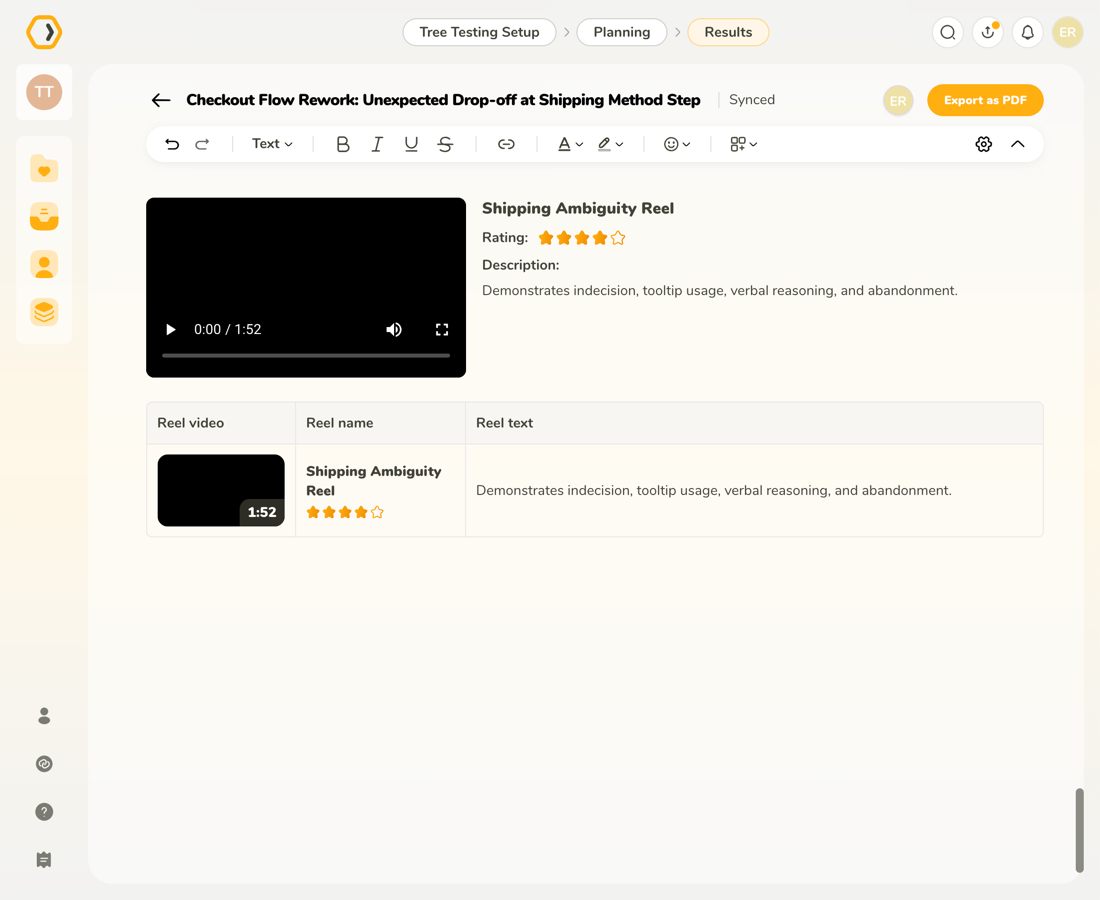
Task: Open the stacked layers sidebar icon
Action: point(44,312)
